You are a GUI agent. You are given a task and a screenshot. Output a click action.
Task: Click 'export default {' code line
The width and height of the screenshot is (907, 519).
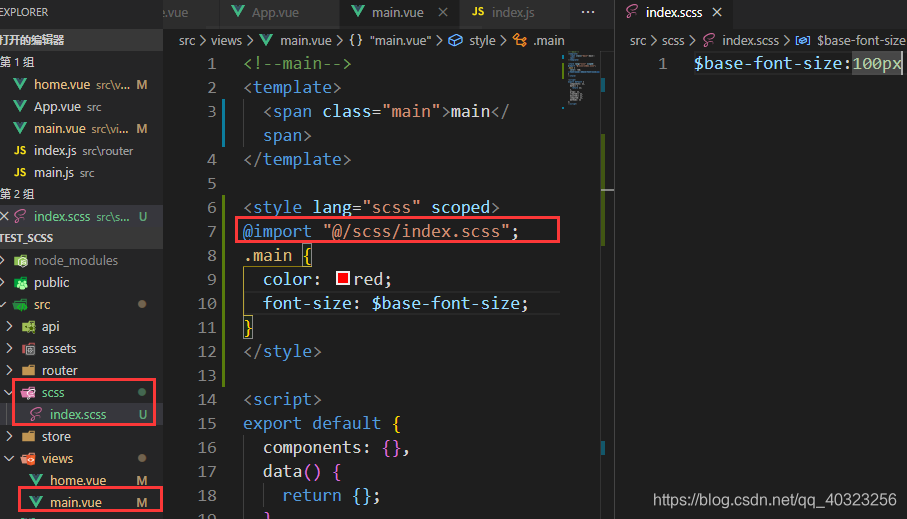[x=322, y=424]
